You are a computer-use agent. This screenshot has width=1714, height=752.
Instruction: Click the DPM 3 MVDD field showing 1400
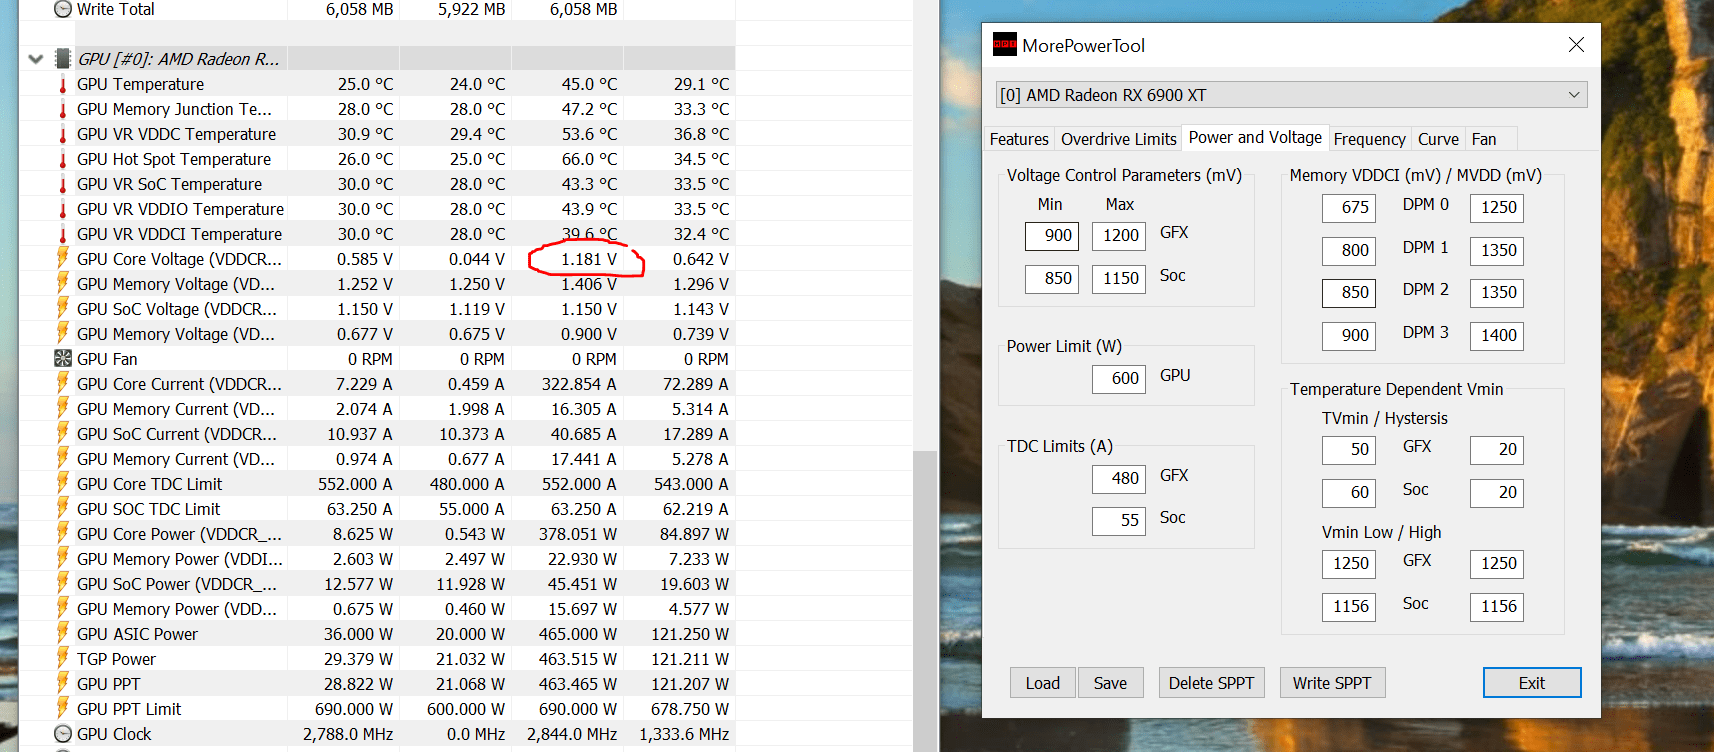(x=1497, y=335)
